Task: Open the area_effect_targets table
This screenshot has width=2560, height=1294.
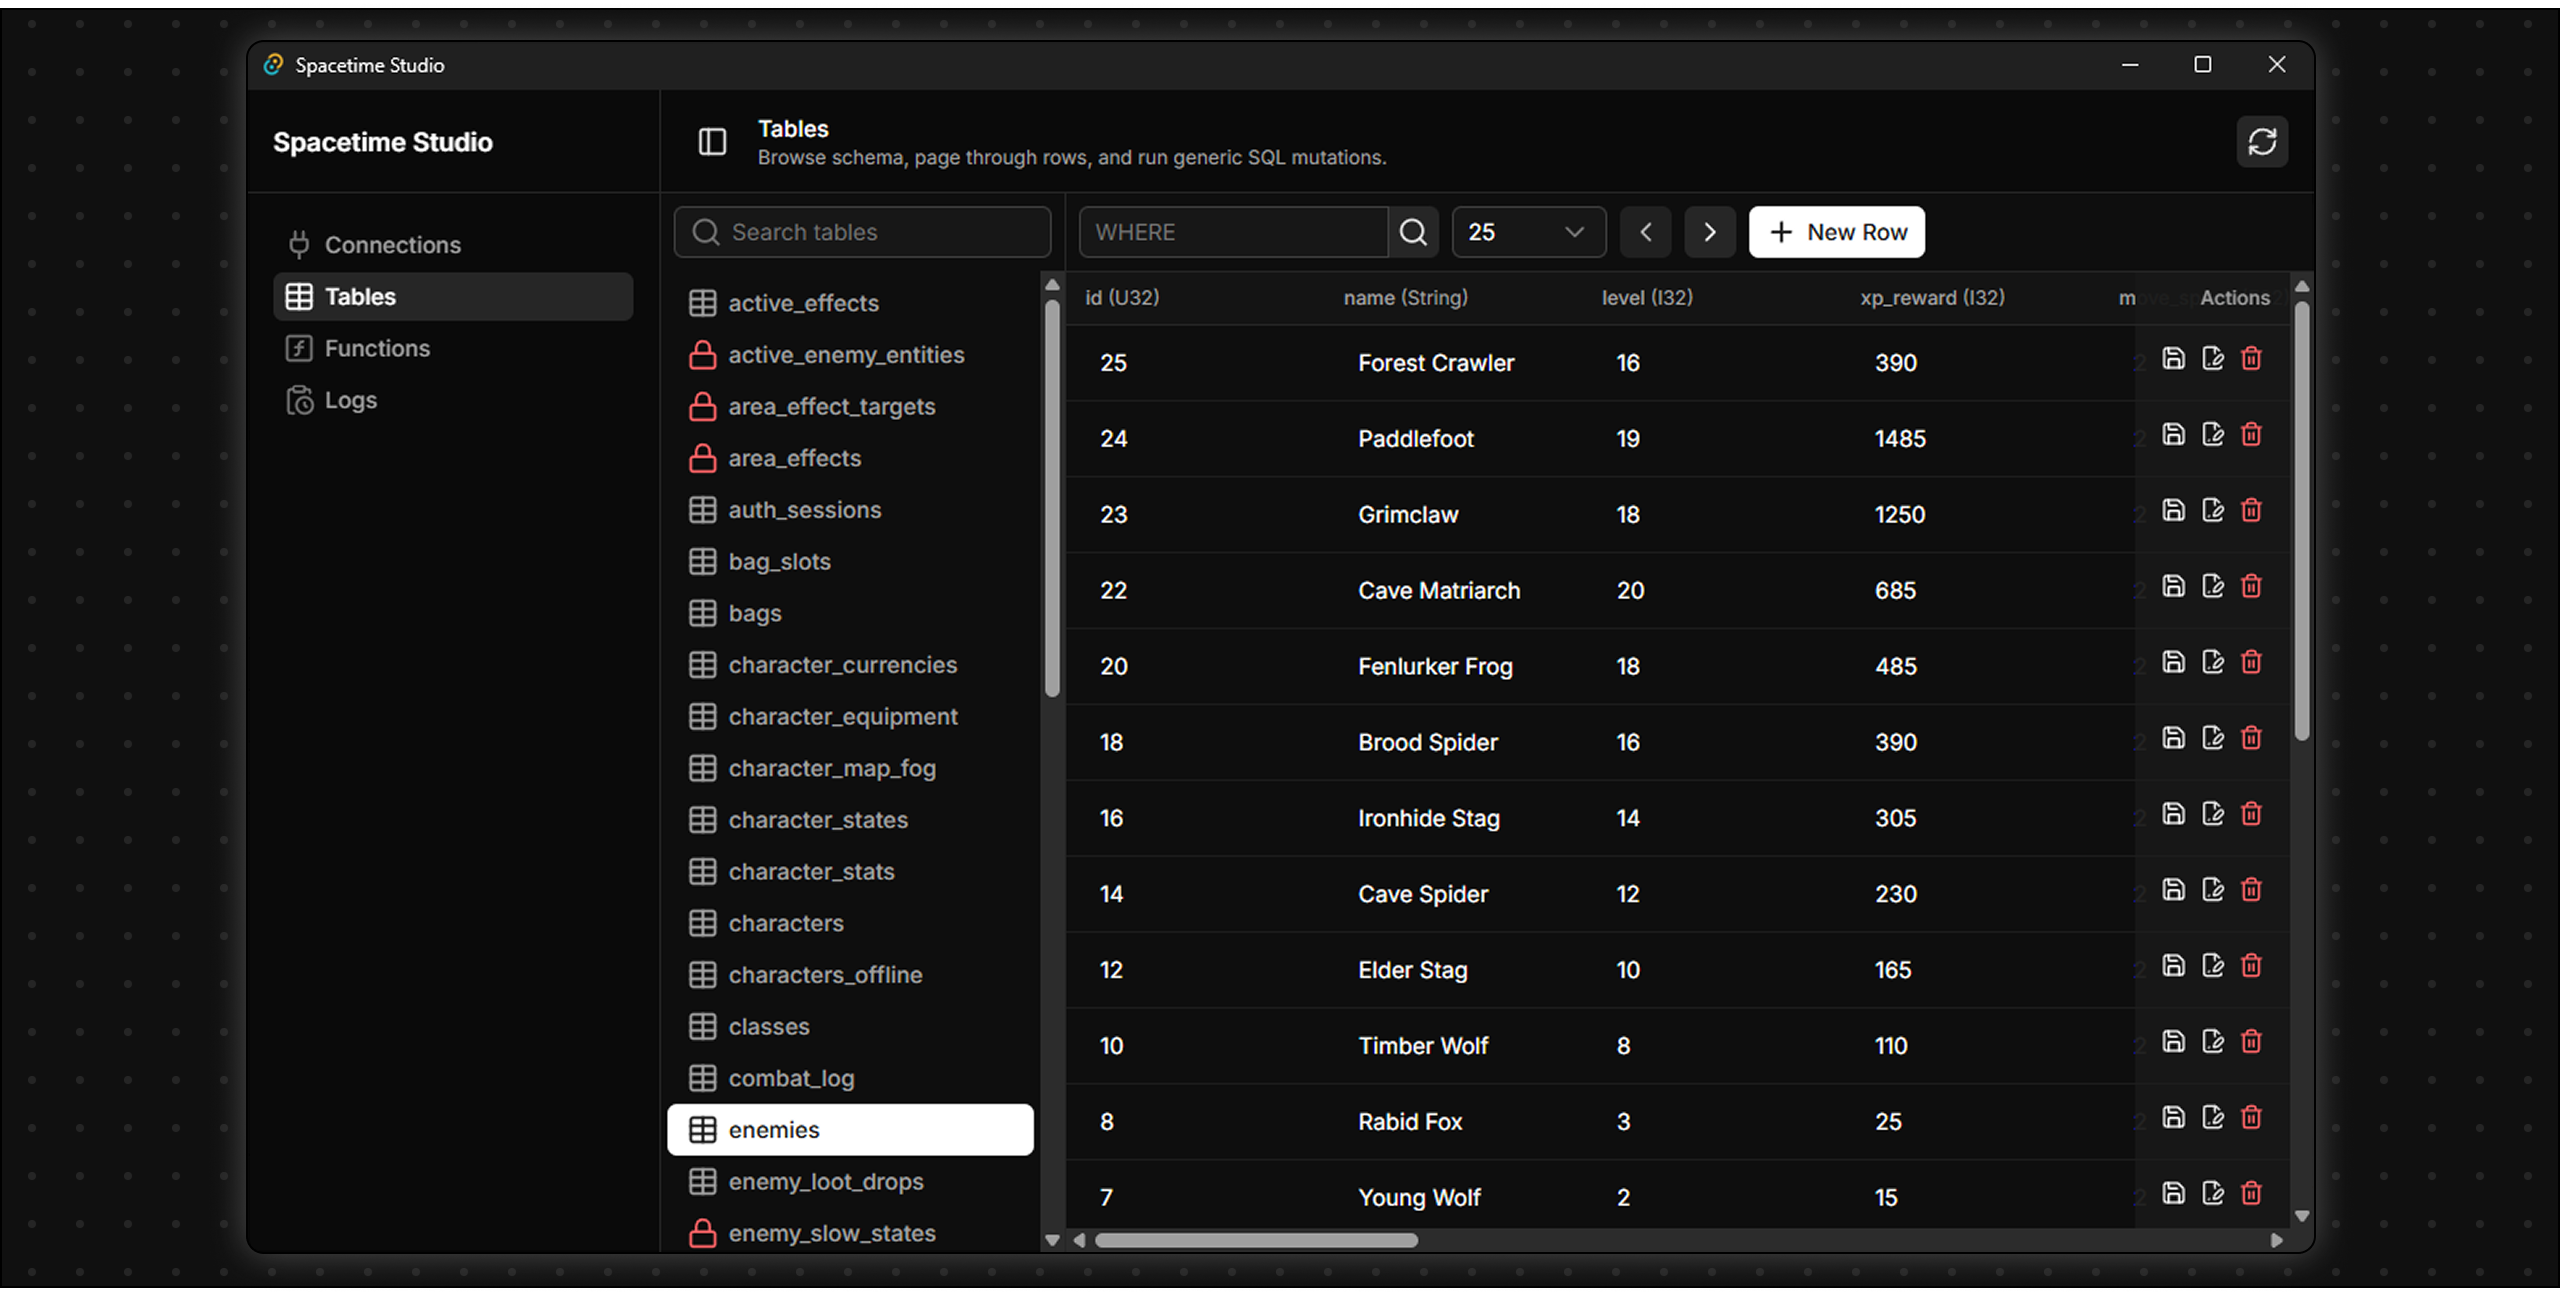Action: (x=850, y=407)
